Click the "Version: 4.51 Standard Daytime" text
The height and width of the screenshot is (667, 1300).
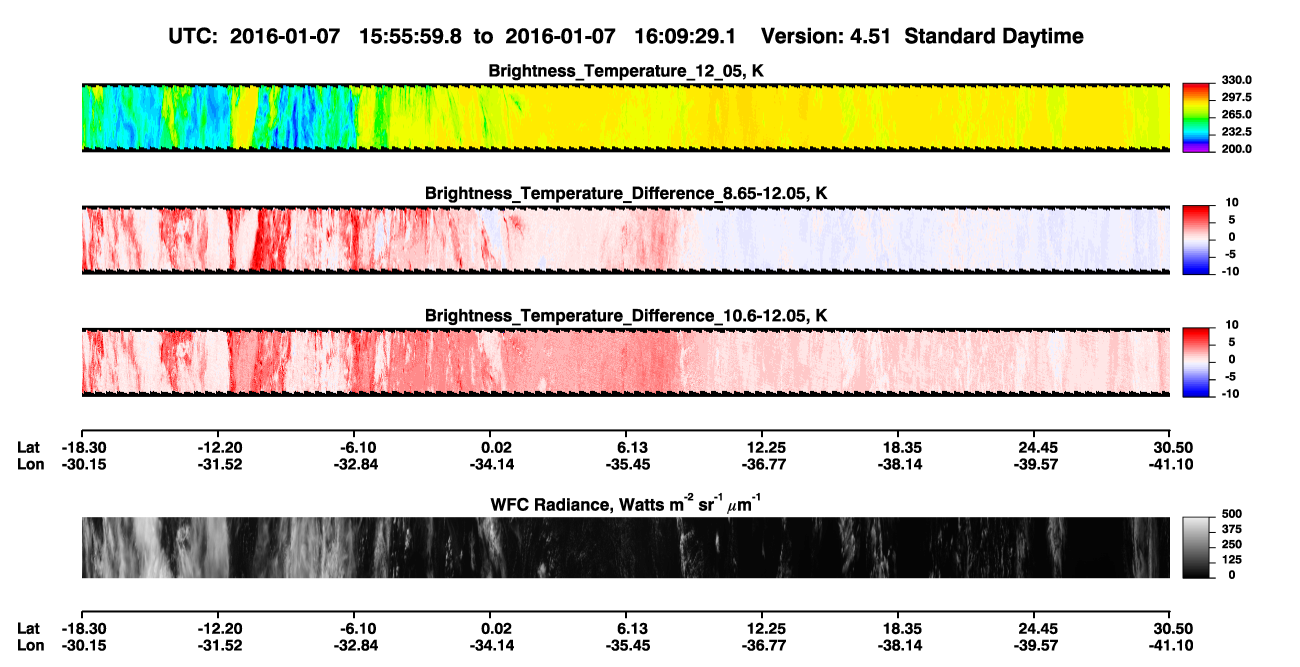pyautogui.click(x=922, y=37)
